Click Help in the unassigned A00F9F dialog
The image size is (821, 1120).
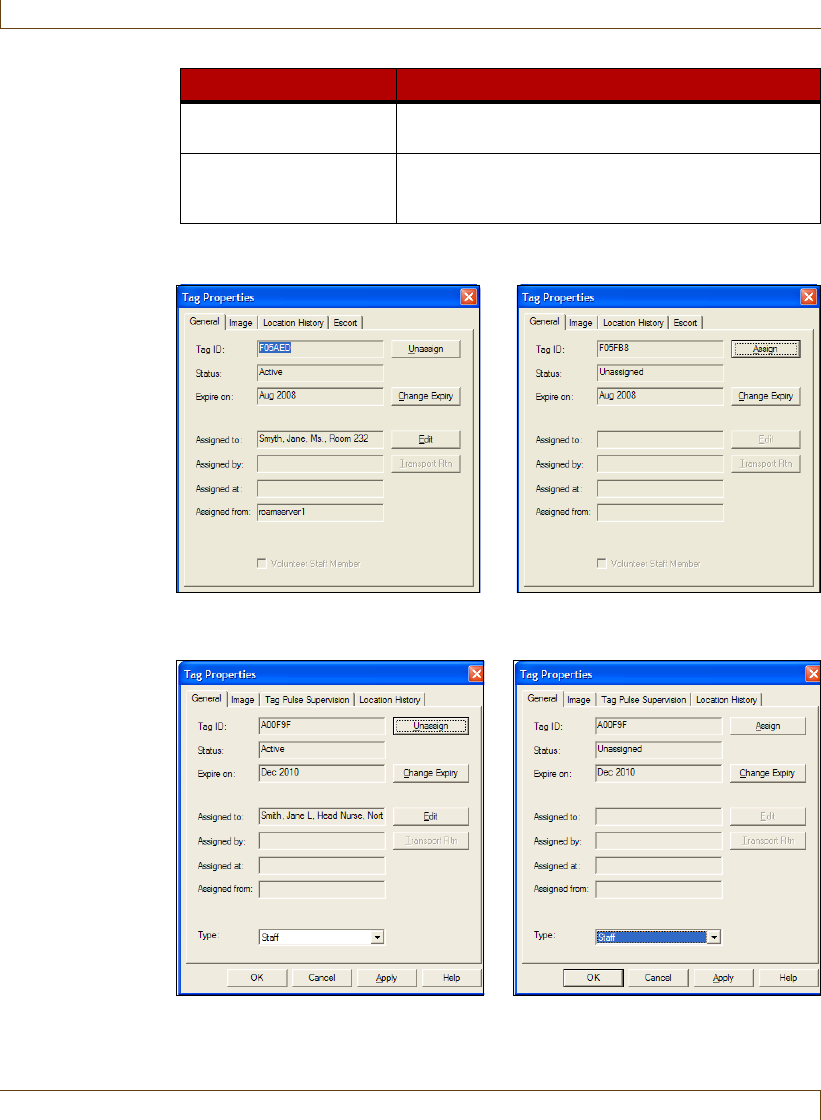[x=788, y=978]
